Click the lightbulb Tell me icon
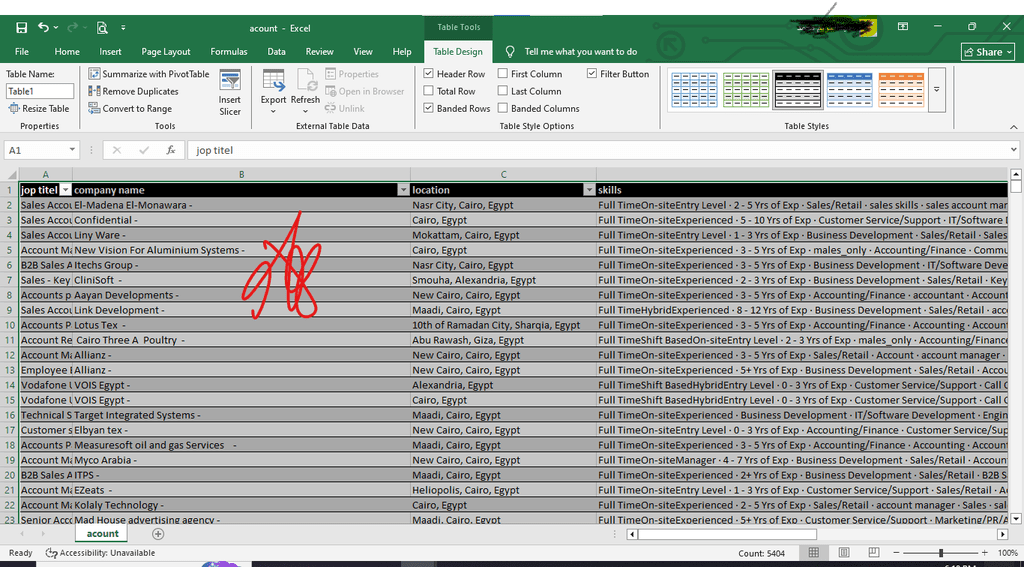This screenshot has height=567, width=1024. click(x=511, y=52)
